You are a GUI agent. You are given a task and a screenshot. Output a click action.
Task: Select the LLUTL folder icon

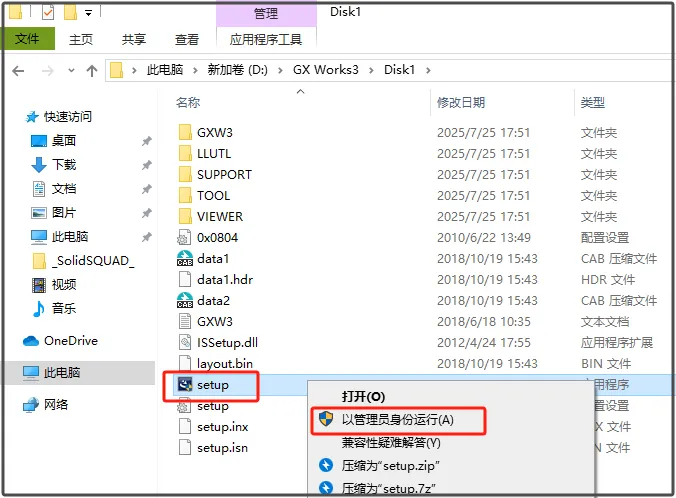(x=185, y=153)
